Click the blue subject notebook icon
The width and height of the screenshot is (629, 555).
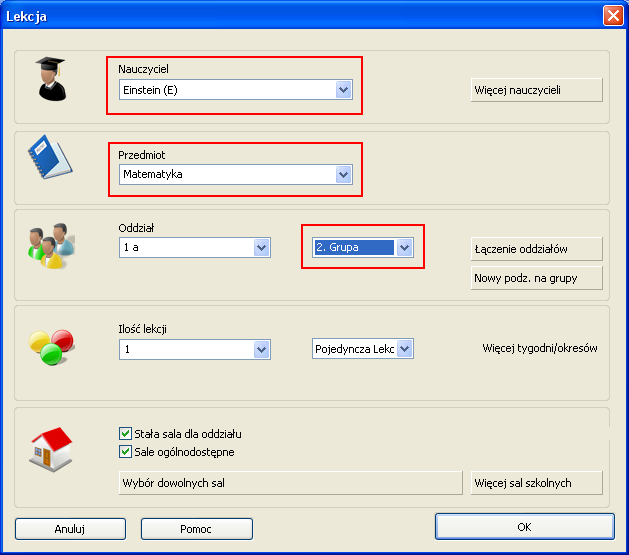pyautogui.click(x=50, y=157)
